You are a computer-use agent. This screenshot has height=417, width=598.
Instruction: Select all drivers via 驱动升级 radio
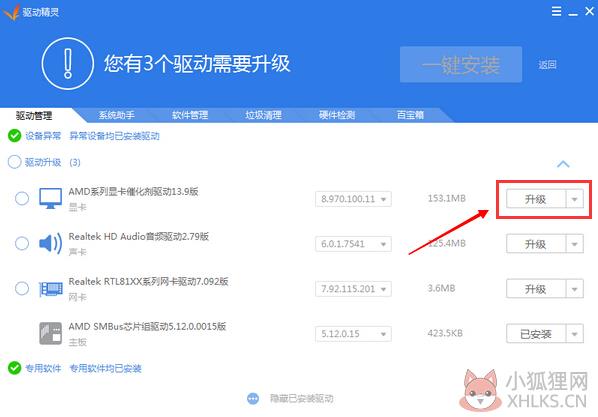tap(14, 162)
